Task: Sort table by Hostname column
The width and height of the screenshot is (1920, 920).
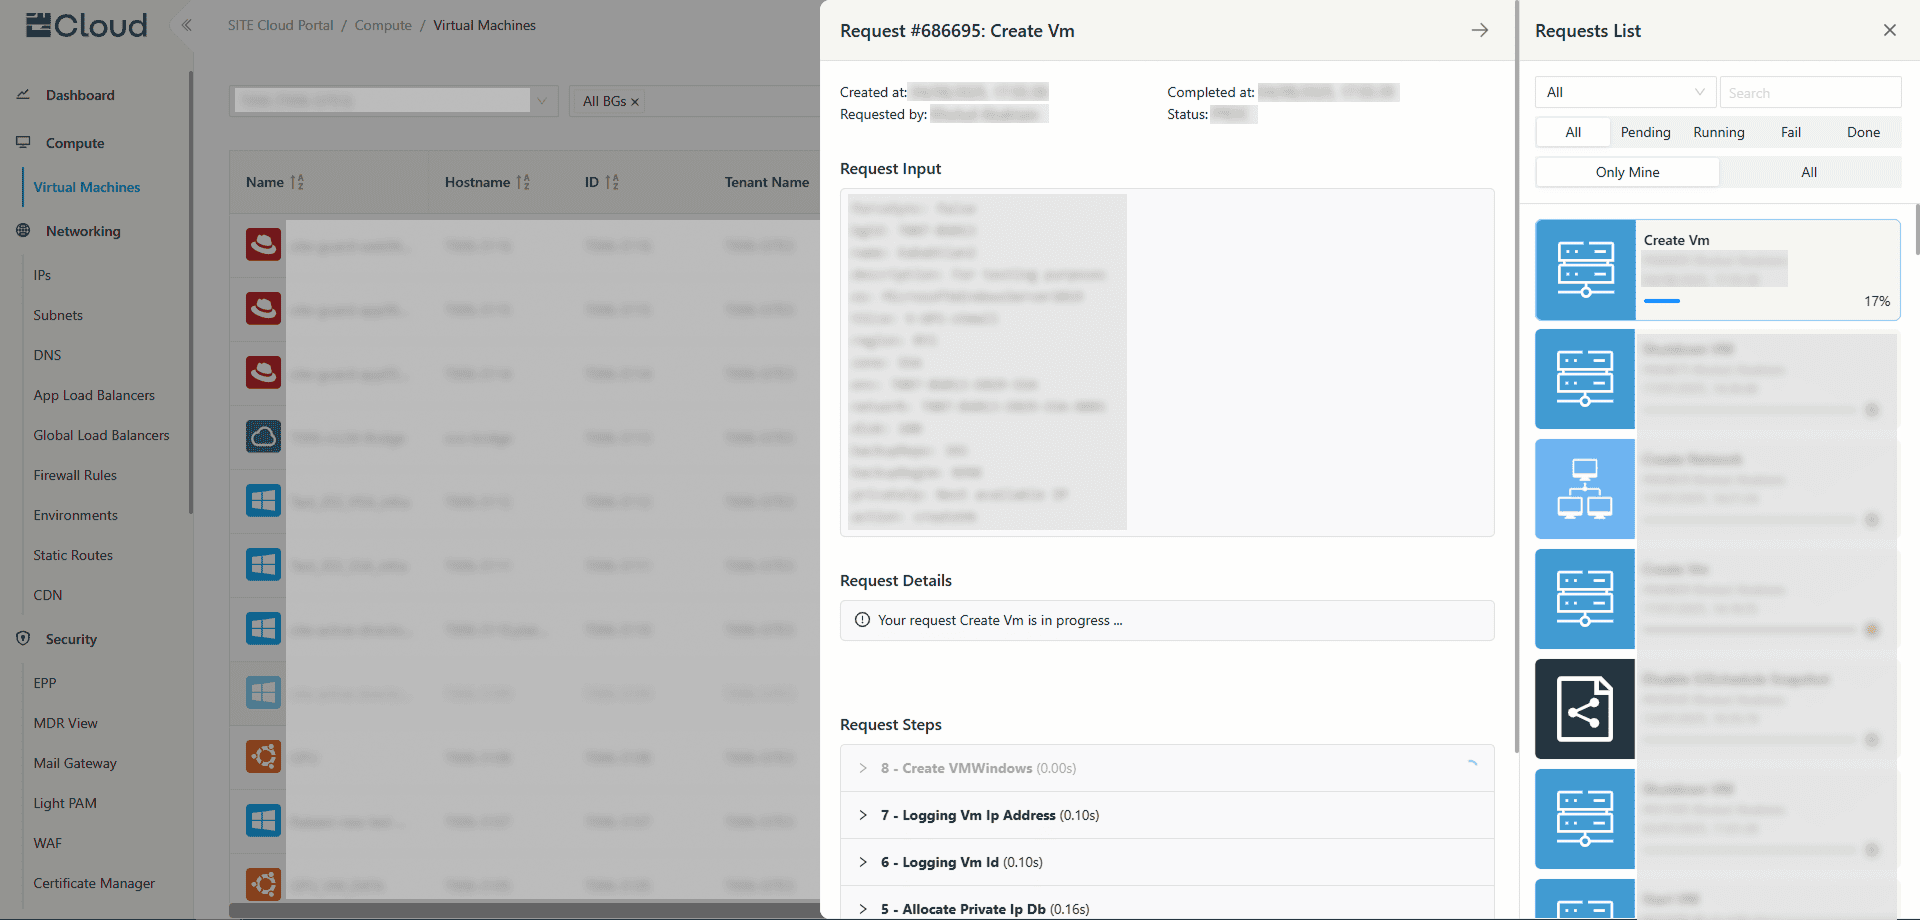Action: point(523,182)
